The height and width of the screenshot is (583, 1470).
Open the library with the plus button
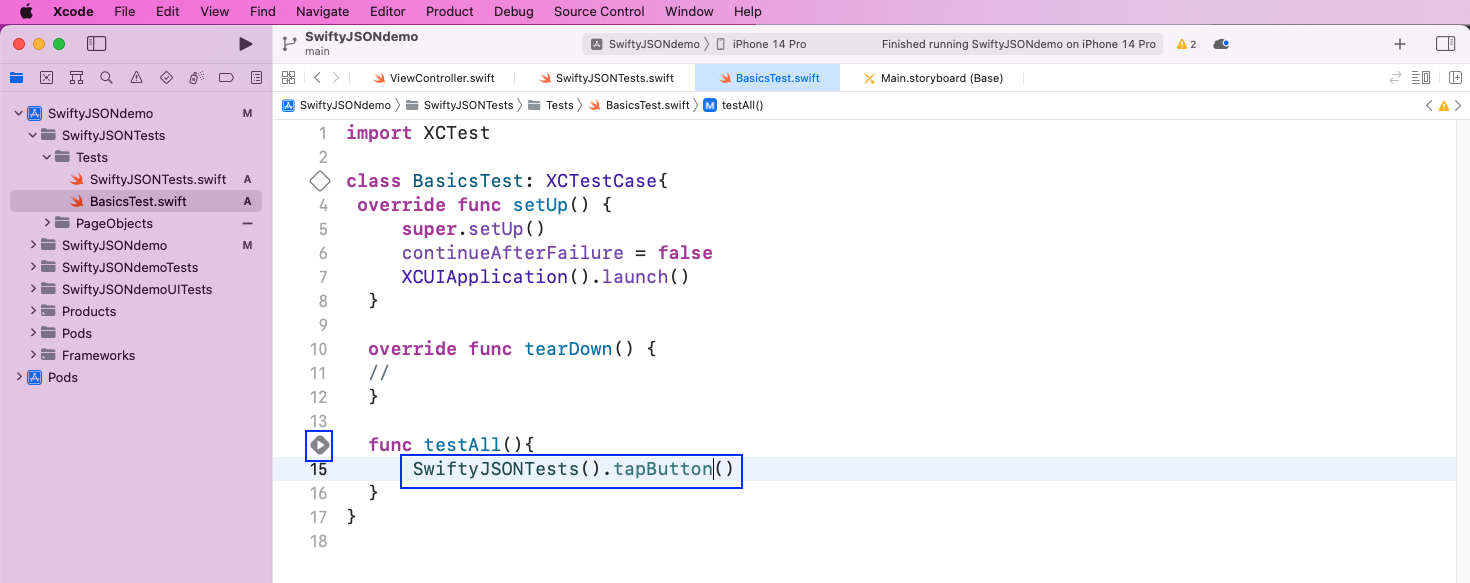(x=1400, y=44)
